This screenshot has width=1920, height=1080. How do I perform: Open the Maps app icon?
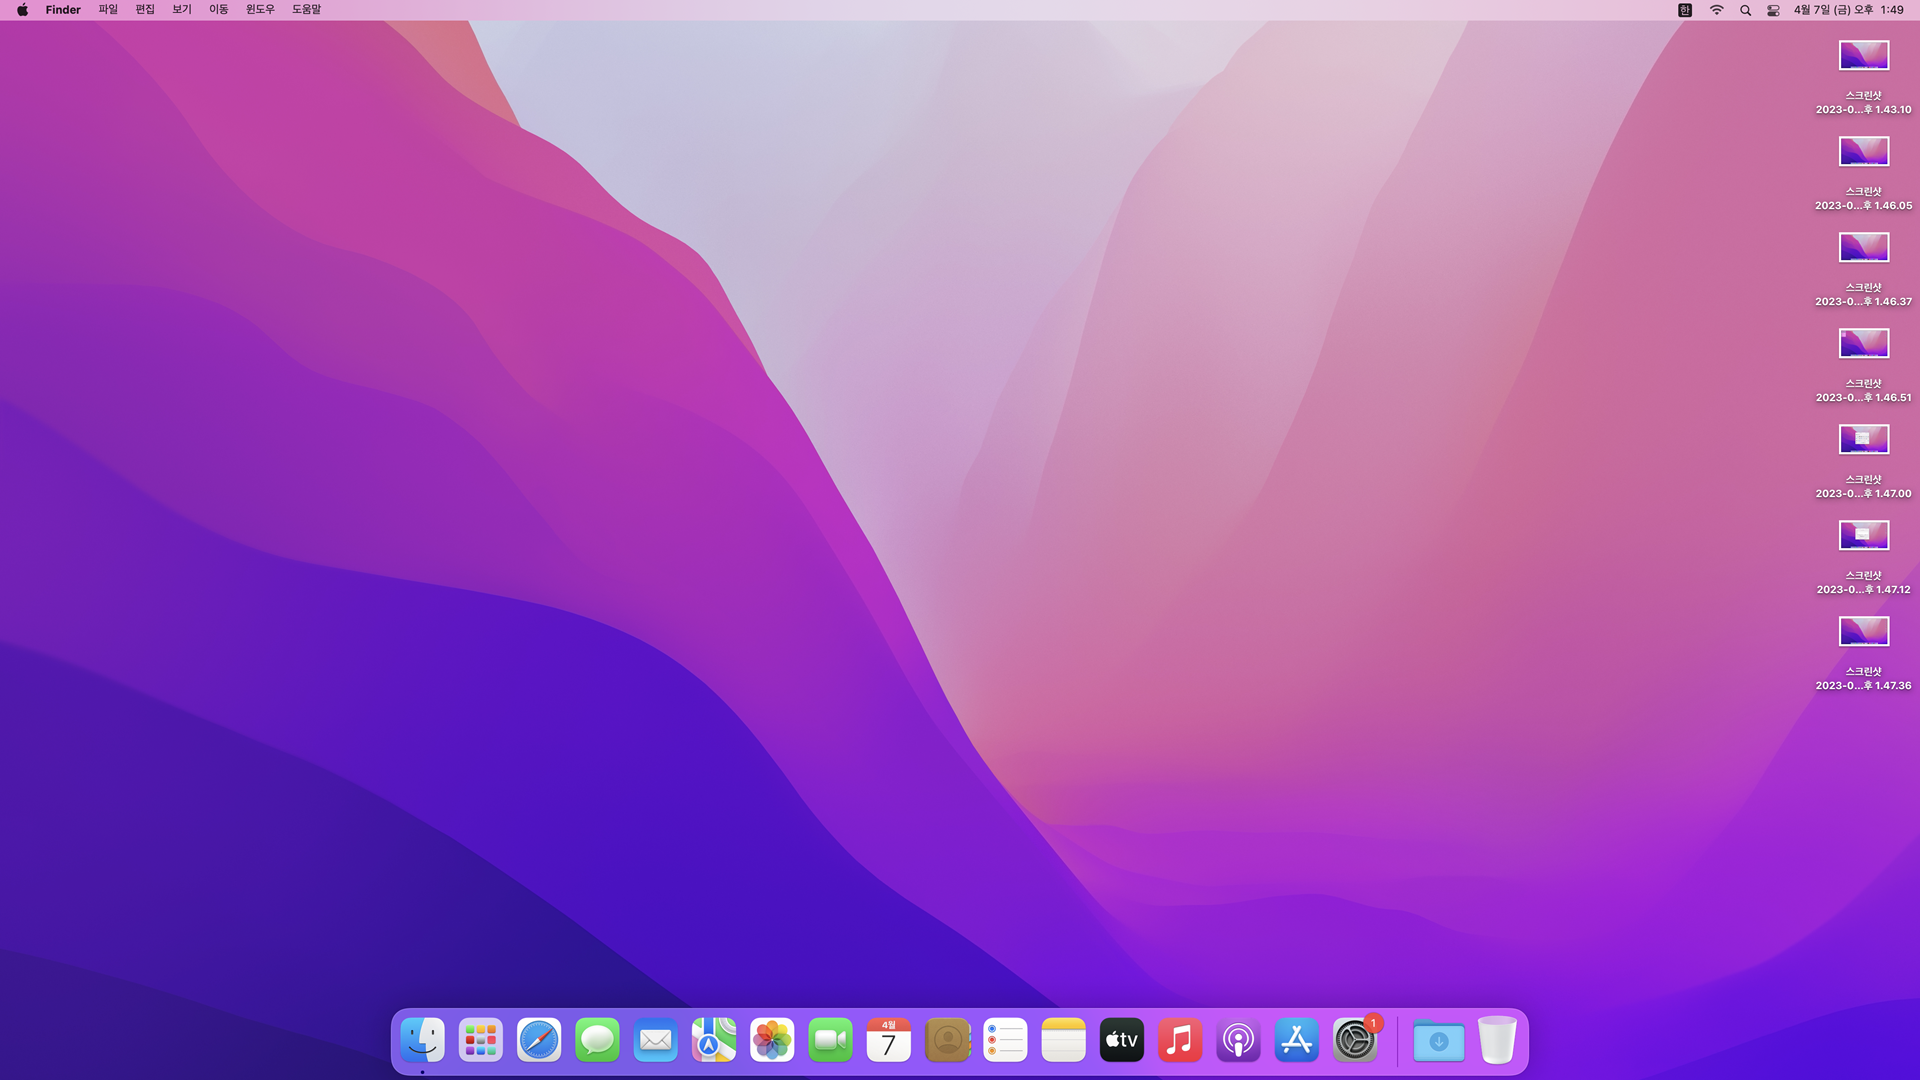click(714, 1041)
